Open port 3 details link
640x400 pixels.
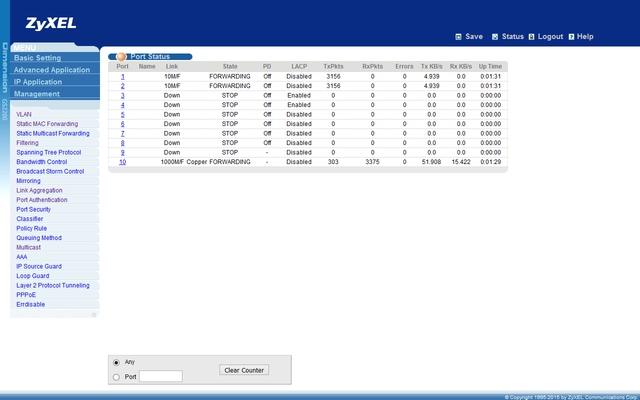[122, 96]
